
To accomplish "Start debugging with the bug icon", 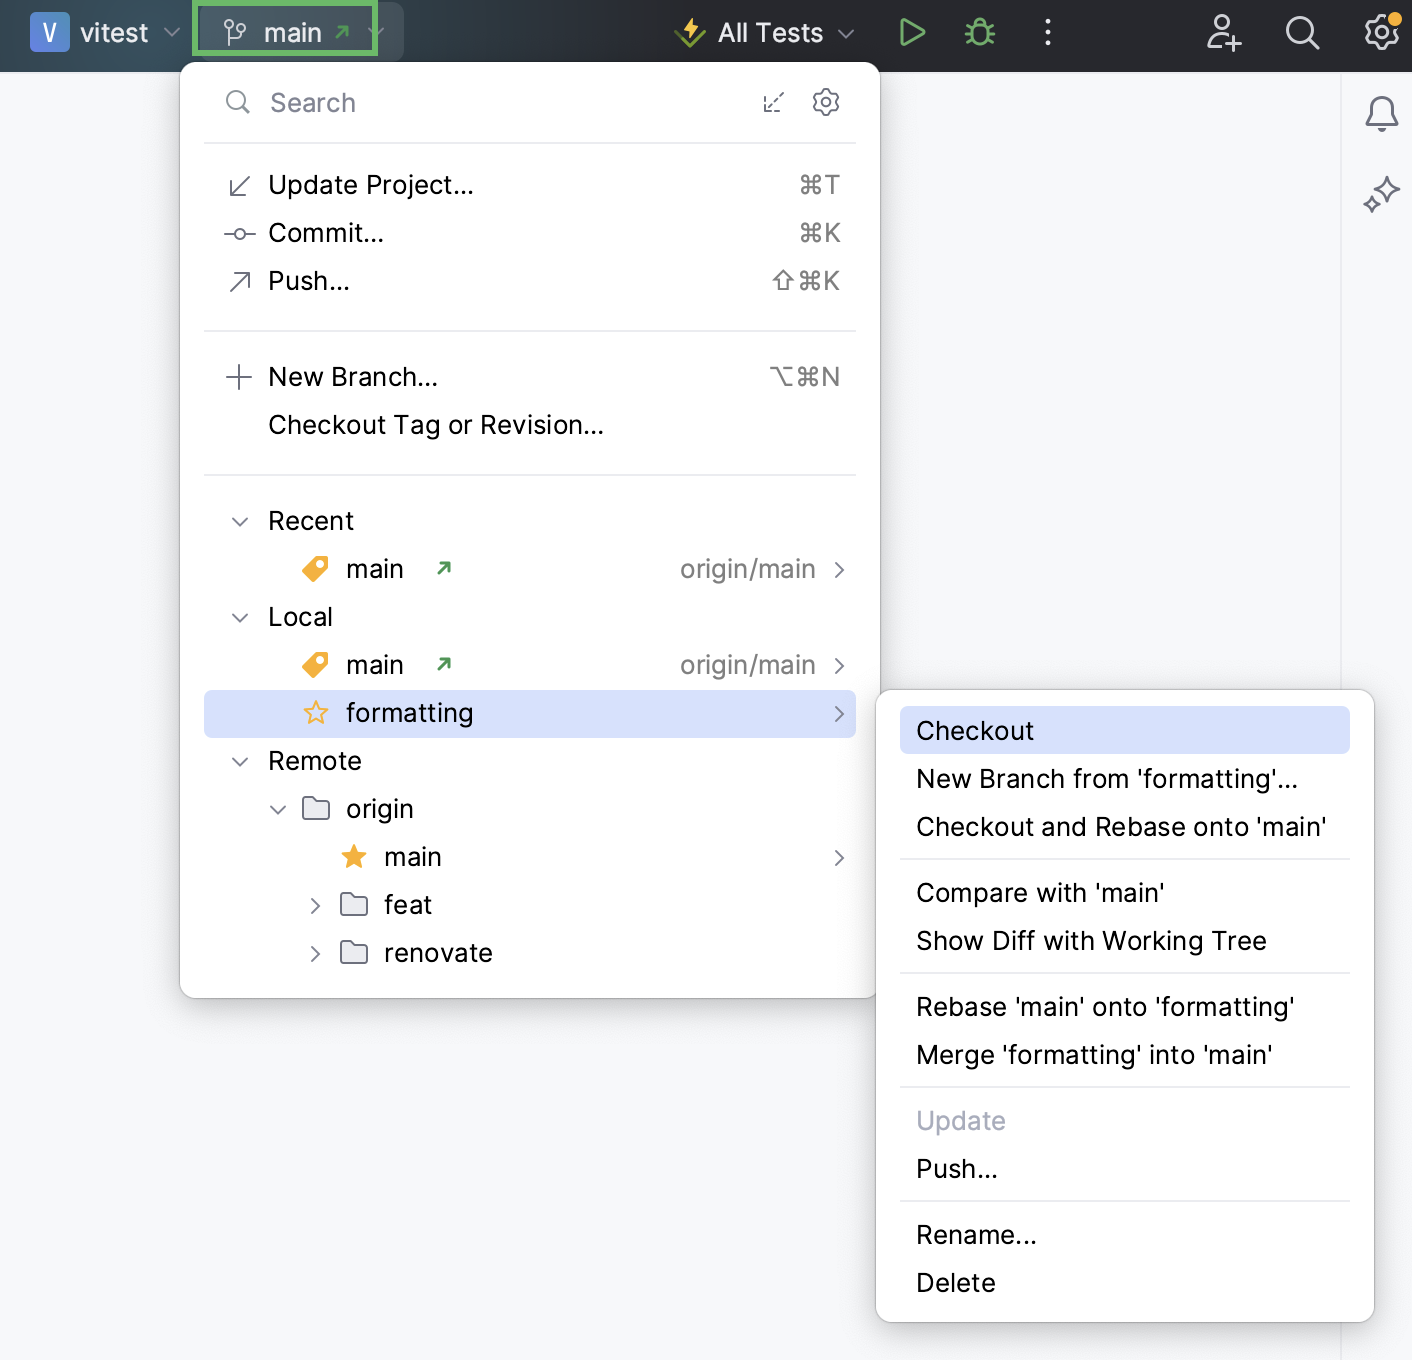I will coord(979,32).
